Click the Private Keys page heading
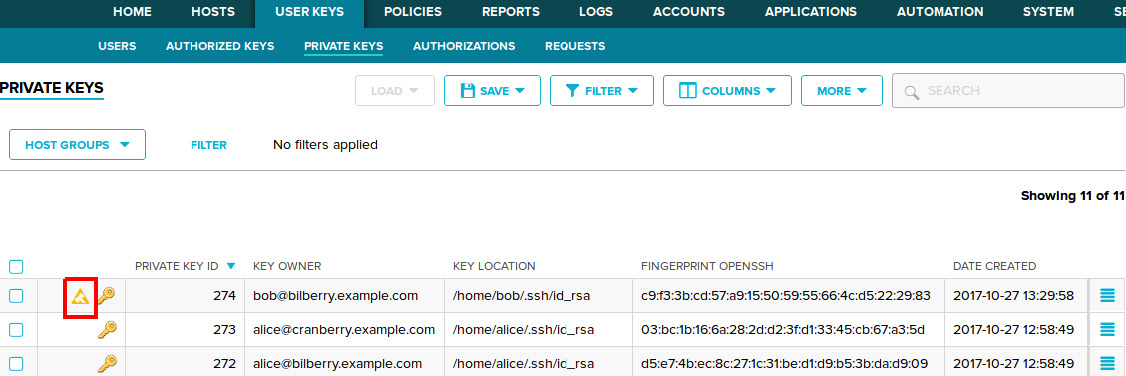The image size is (1126, 376). pos(52,88)
